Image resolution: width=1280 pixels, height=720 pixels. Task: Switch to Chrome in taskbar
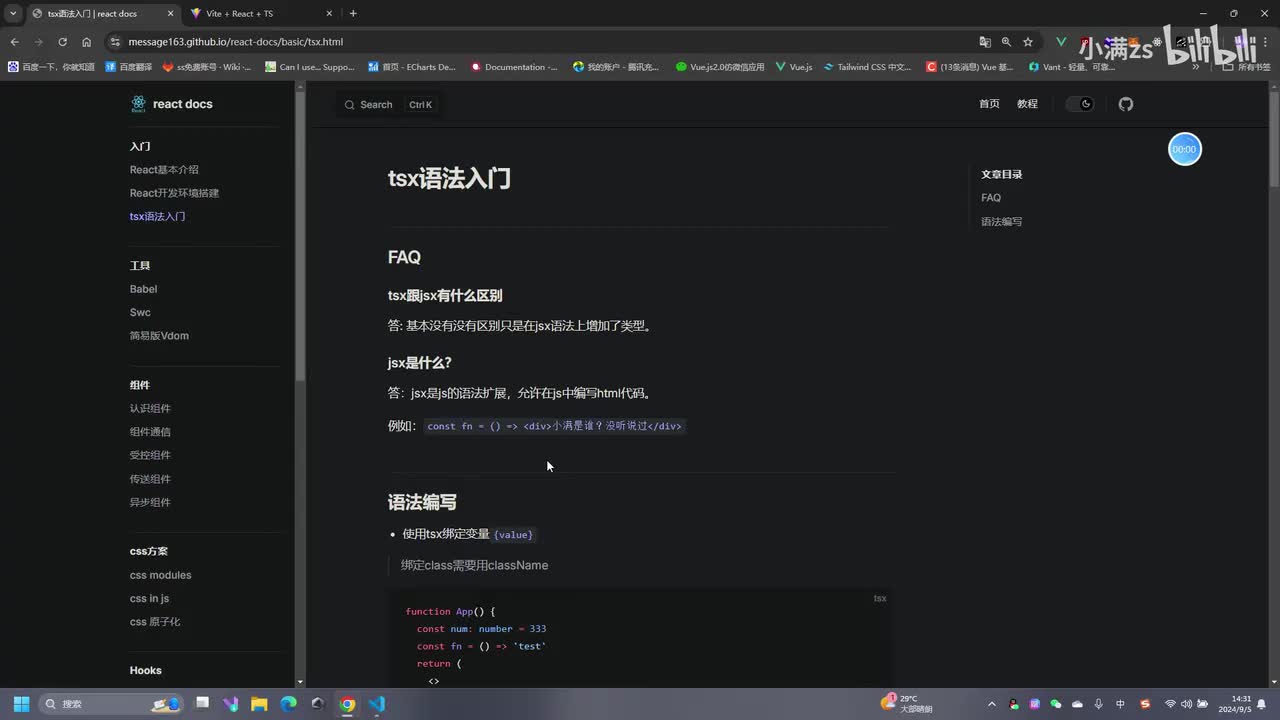(x=347, y=704)
